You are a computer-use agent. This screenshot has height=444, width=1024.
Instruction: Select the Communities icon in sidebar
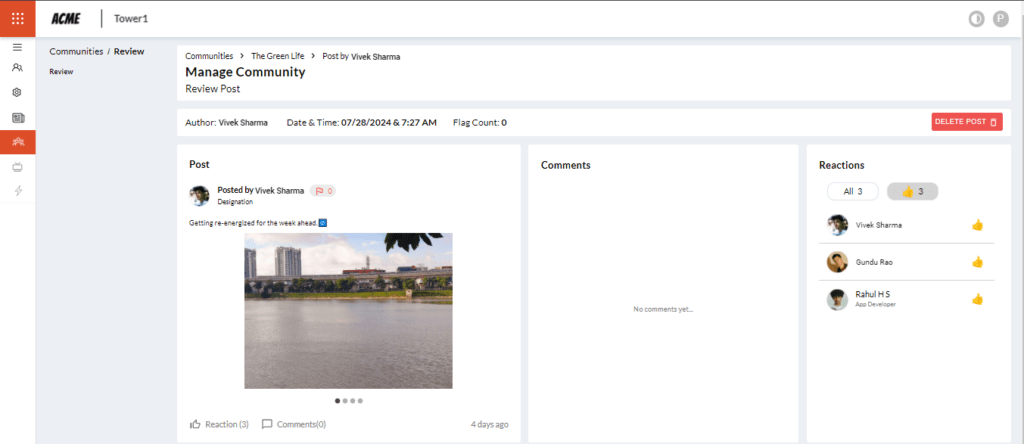pyautogui.click(x=17, y=142)
